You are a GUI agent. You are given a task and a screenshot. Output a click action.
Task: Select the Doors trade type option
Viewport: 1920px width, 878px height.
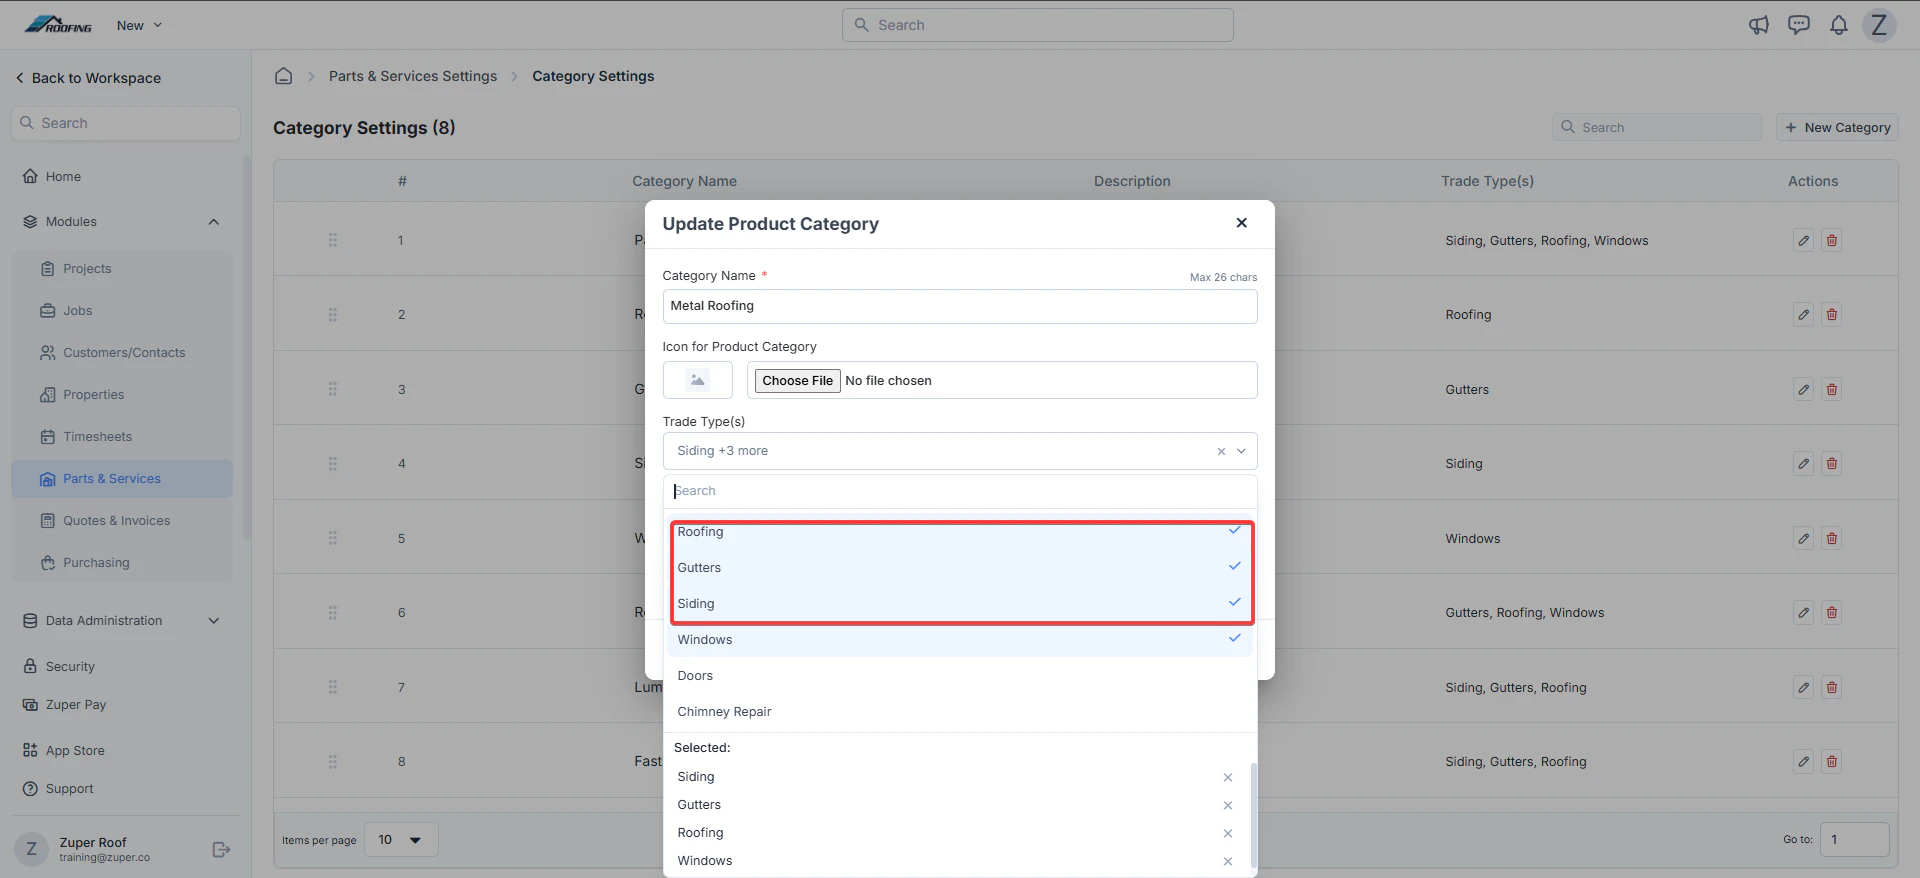coord(960,676)
